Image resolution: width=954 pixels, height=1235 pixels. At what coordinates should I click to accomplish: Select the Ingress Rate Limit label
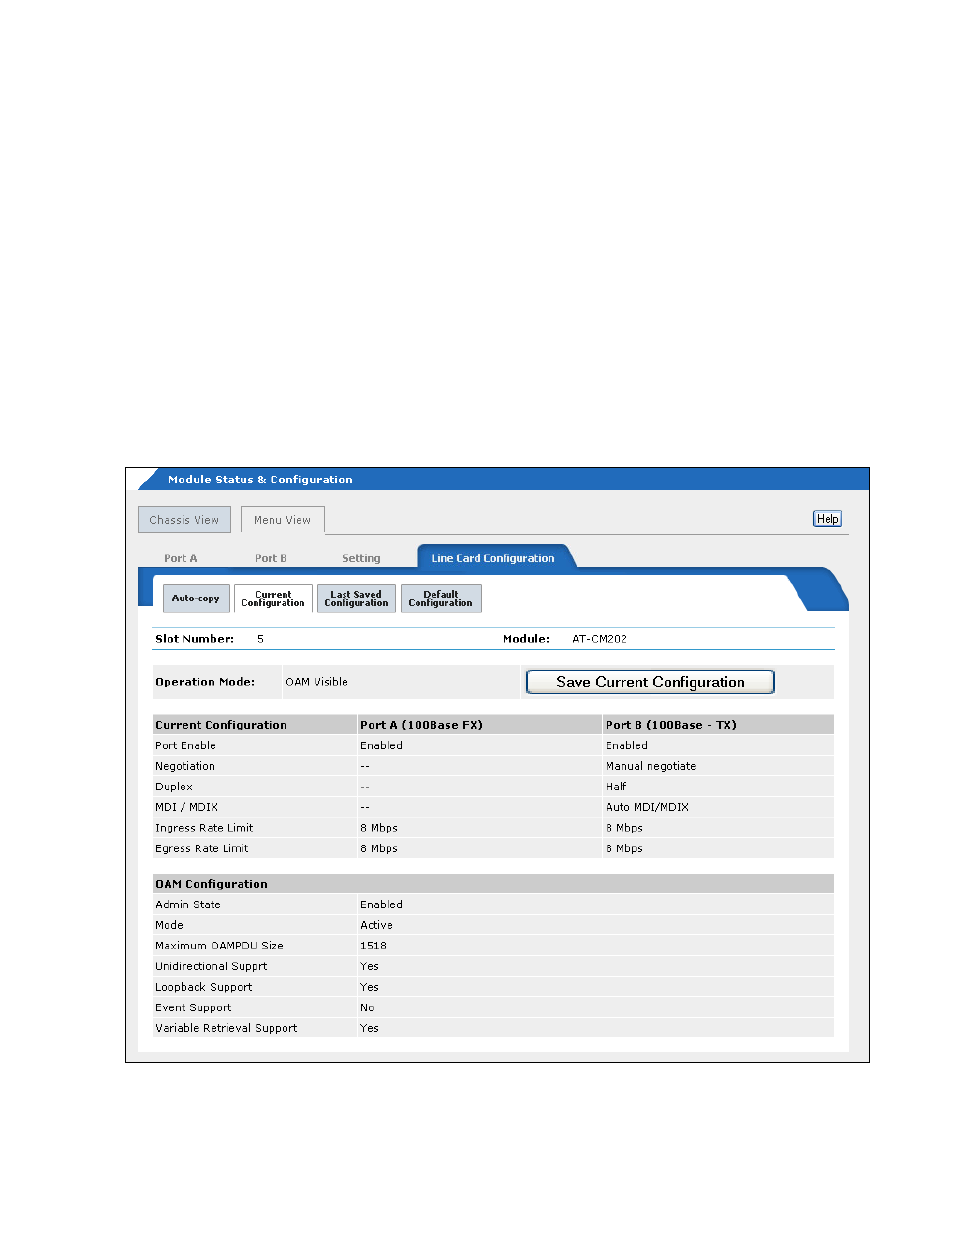[x=204, y=828]
